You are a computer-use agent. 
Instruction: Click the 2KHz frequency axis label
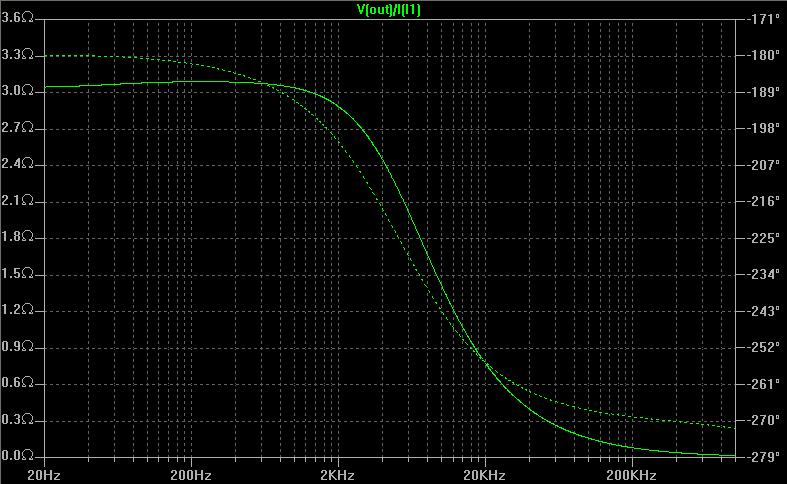click(x=337, y=475)
